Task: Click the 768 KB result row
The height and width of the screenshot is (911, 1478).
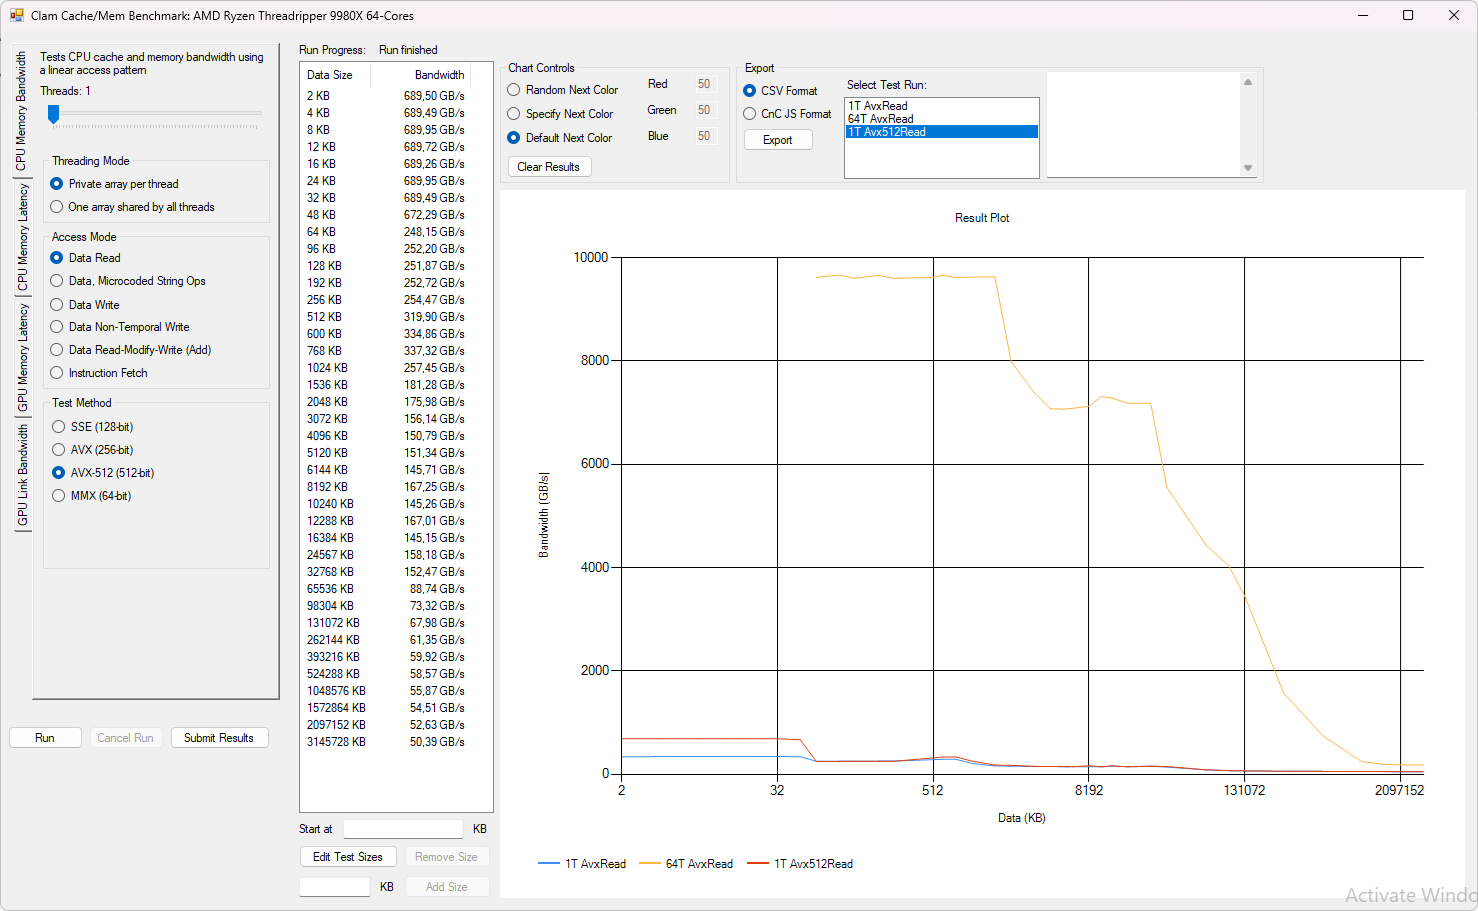Action: coord(386,351)
